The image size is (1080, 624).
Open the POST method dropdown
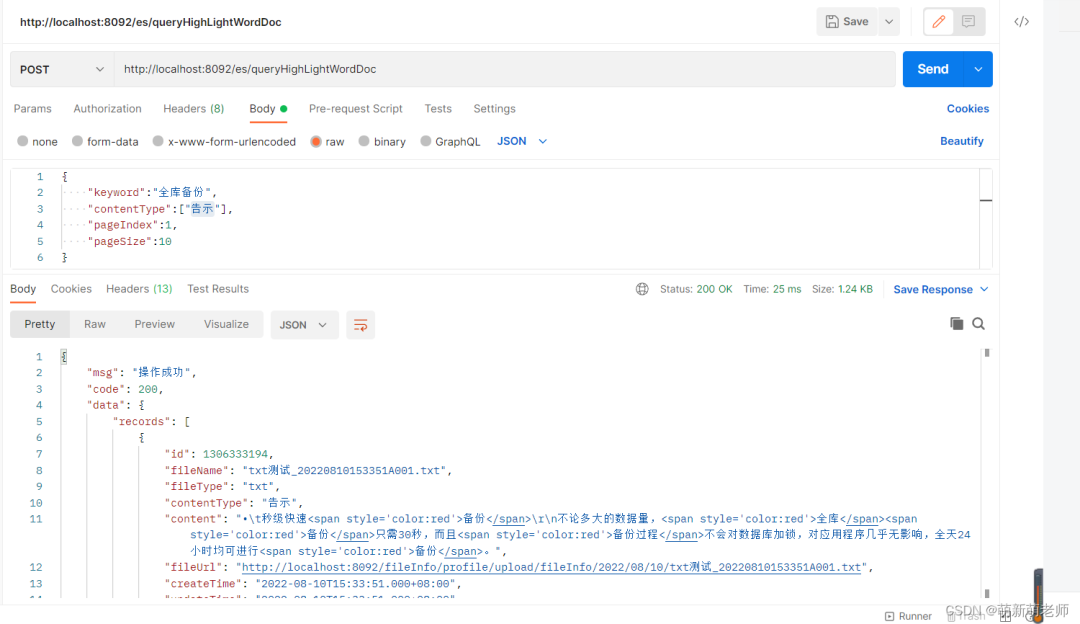click(60, 69)
